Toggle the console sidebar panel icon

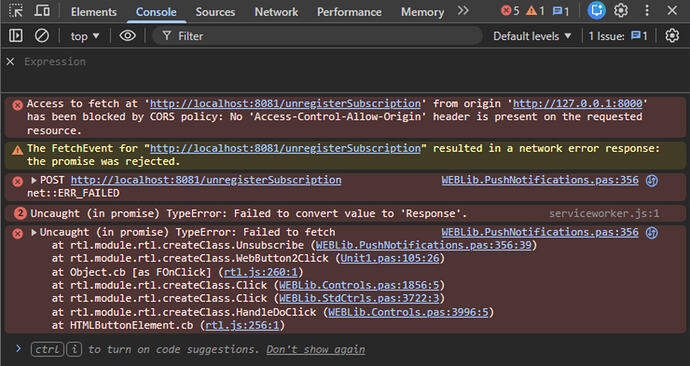click(16, 36)
